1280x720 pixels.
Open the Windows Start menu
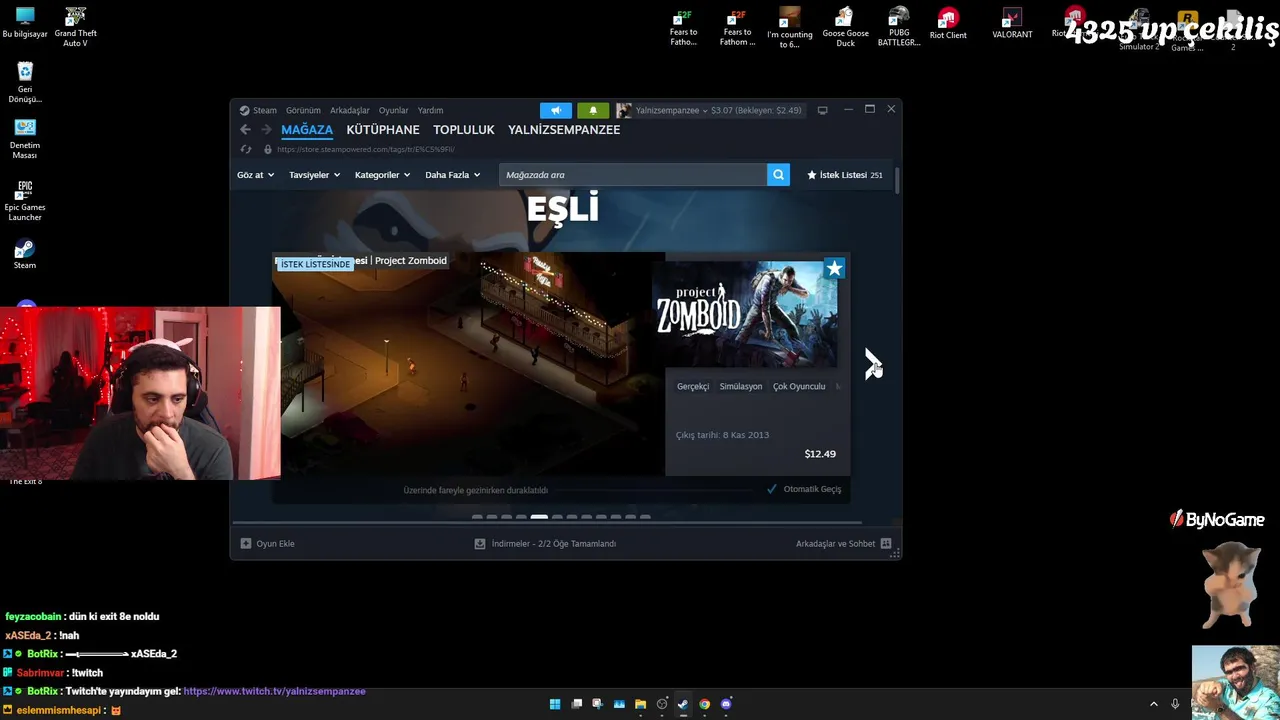[x=555, y=704]
